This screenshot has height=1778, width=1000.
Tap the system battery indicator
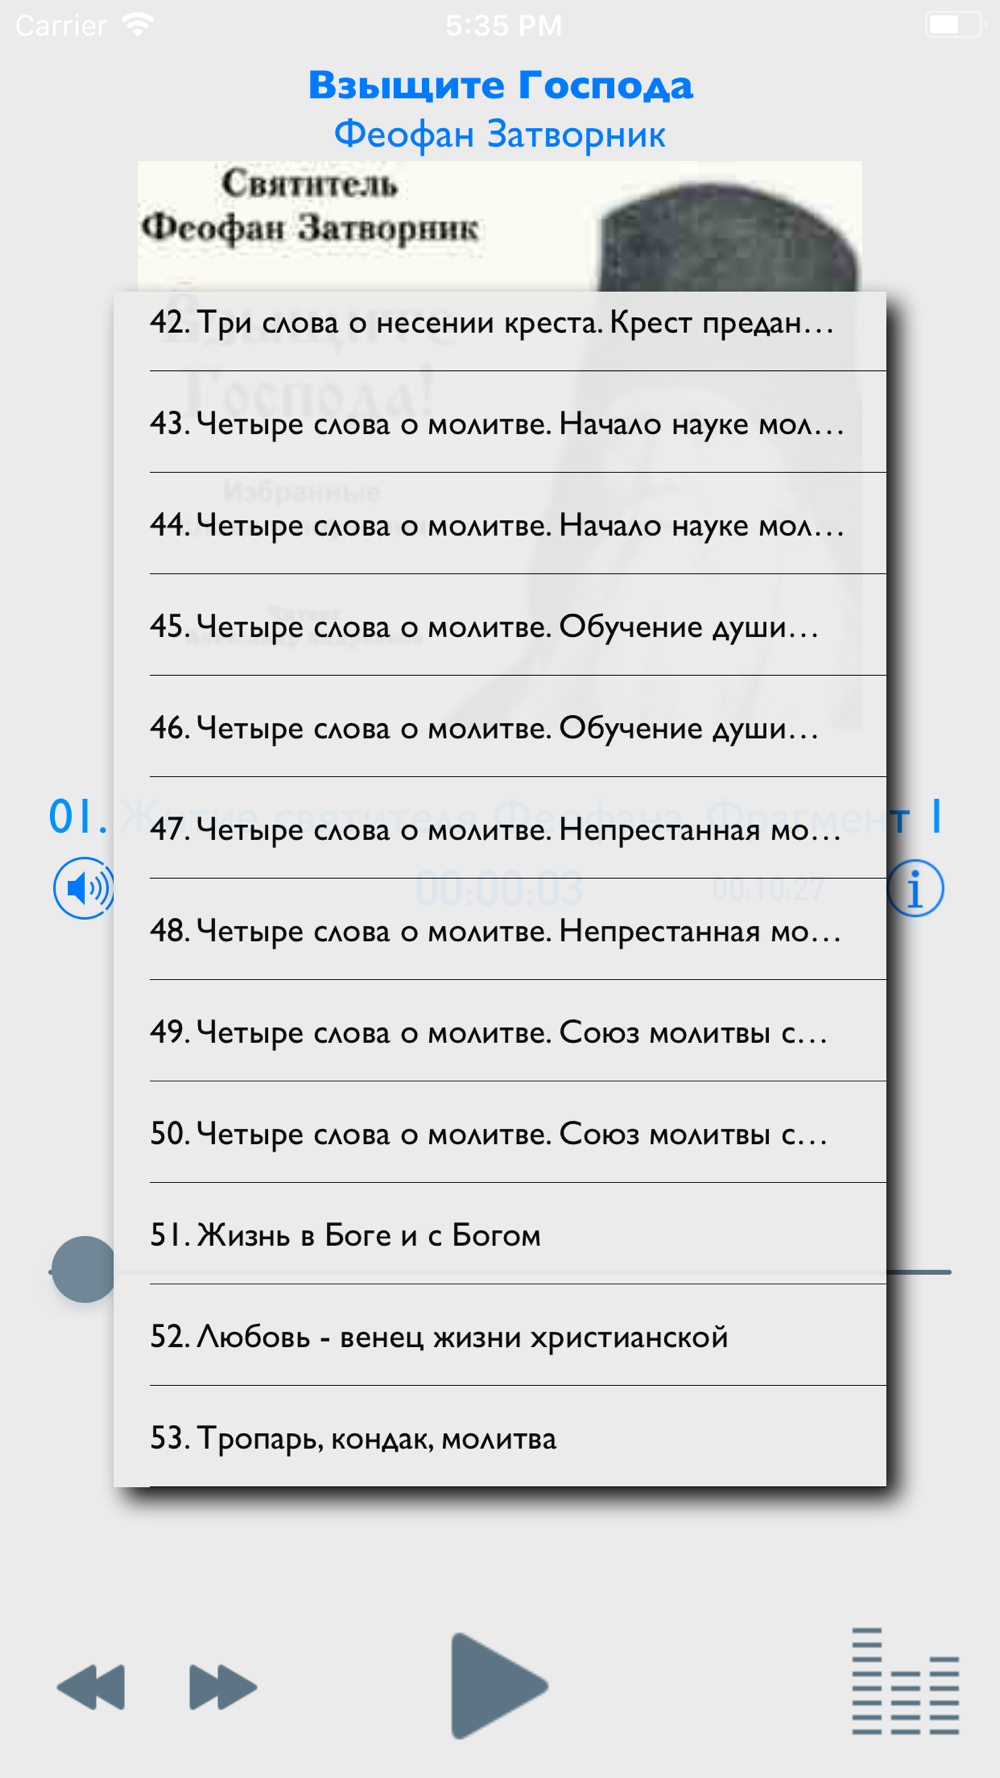pyautogui.click(x=955, y=25)
